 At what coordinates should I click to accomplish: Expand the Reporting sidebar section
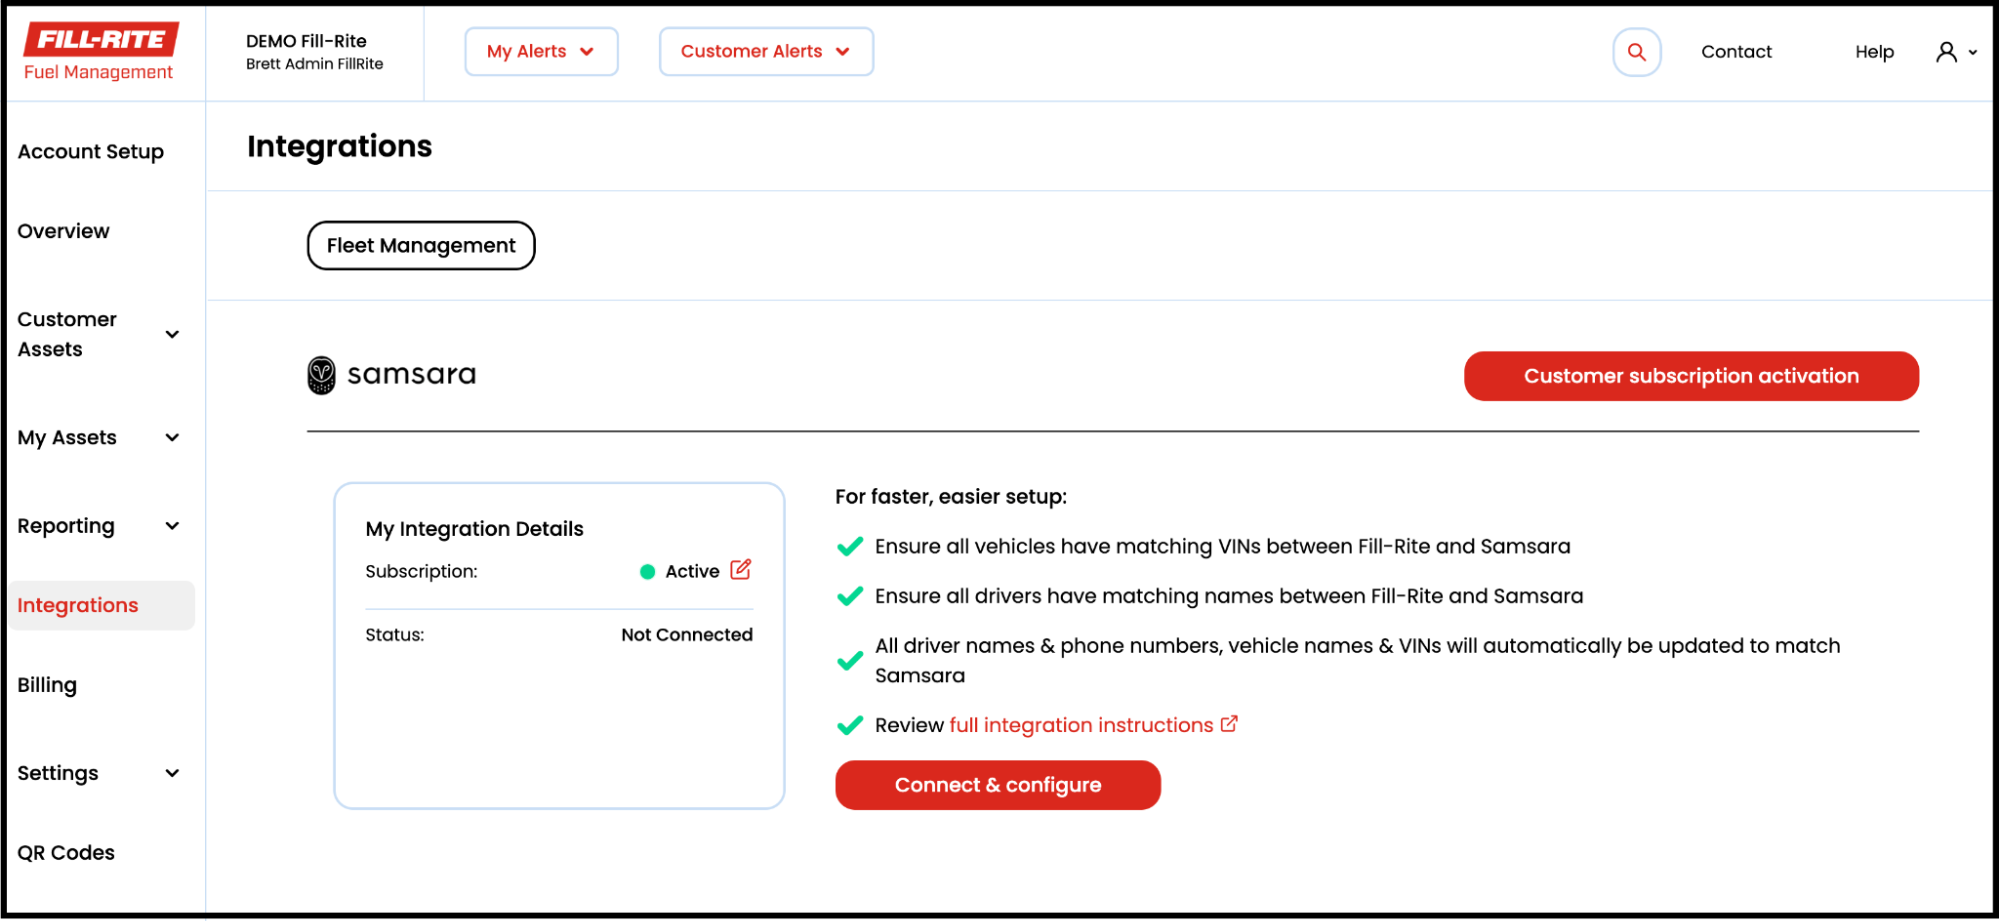coord(172,526)
